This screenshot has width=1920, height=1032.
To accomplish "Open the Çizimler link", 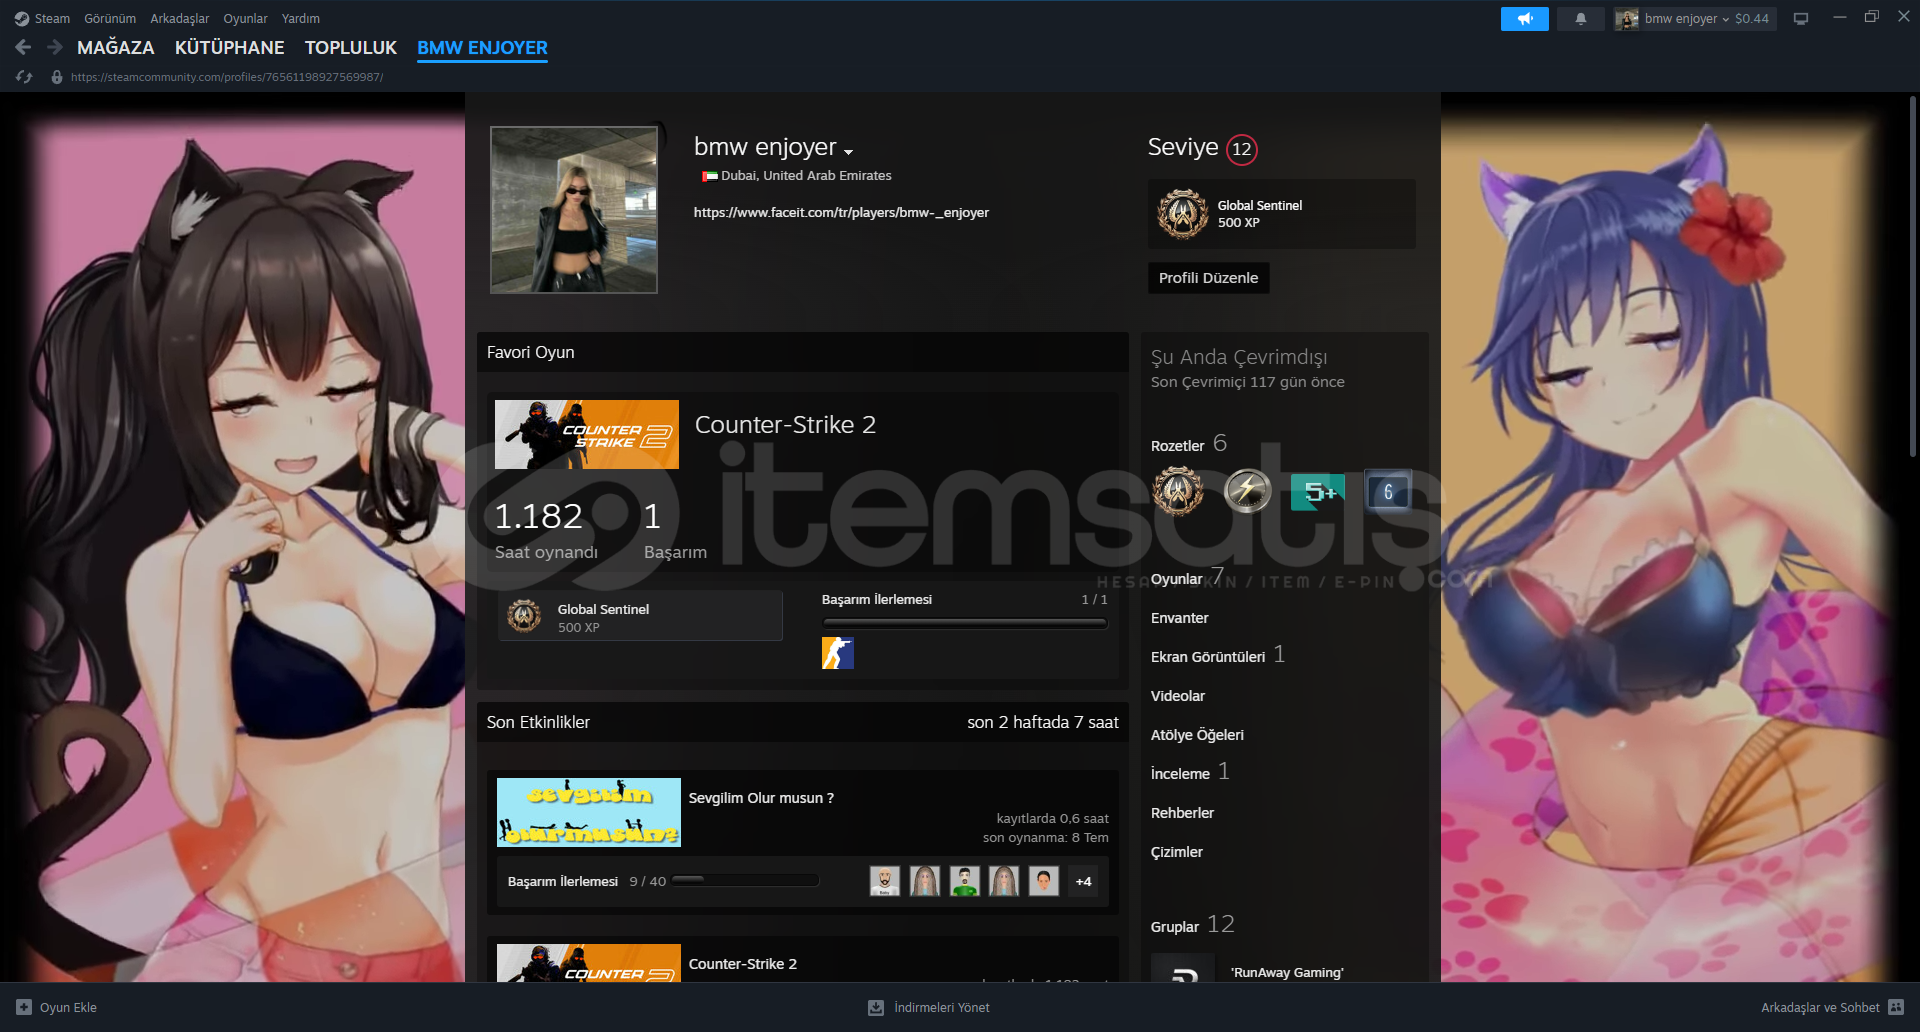I will 1176,852.
